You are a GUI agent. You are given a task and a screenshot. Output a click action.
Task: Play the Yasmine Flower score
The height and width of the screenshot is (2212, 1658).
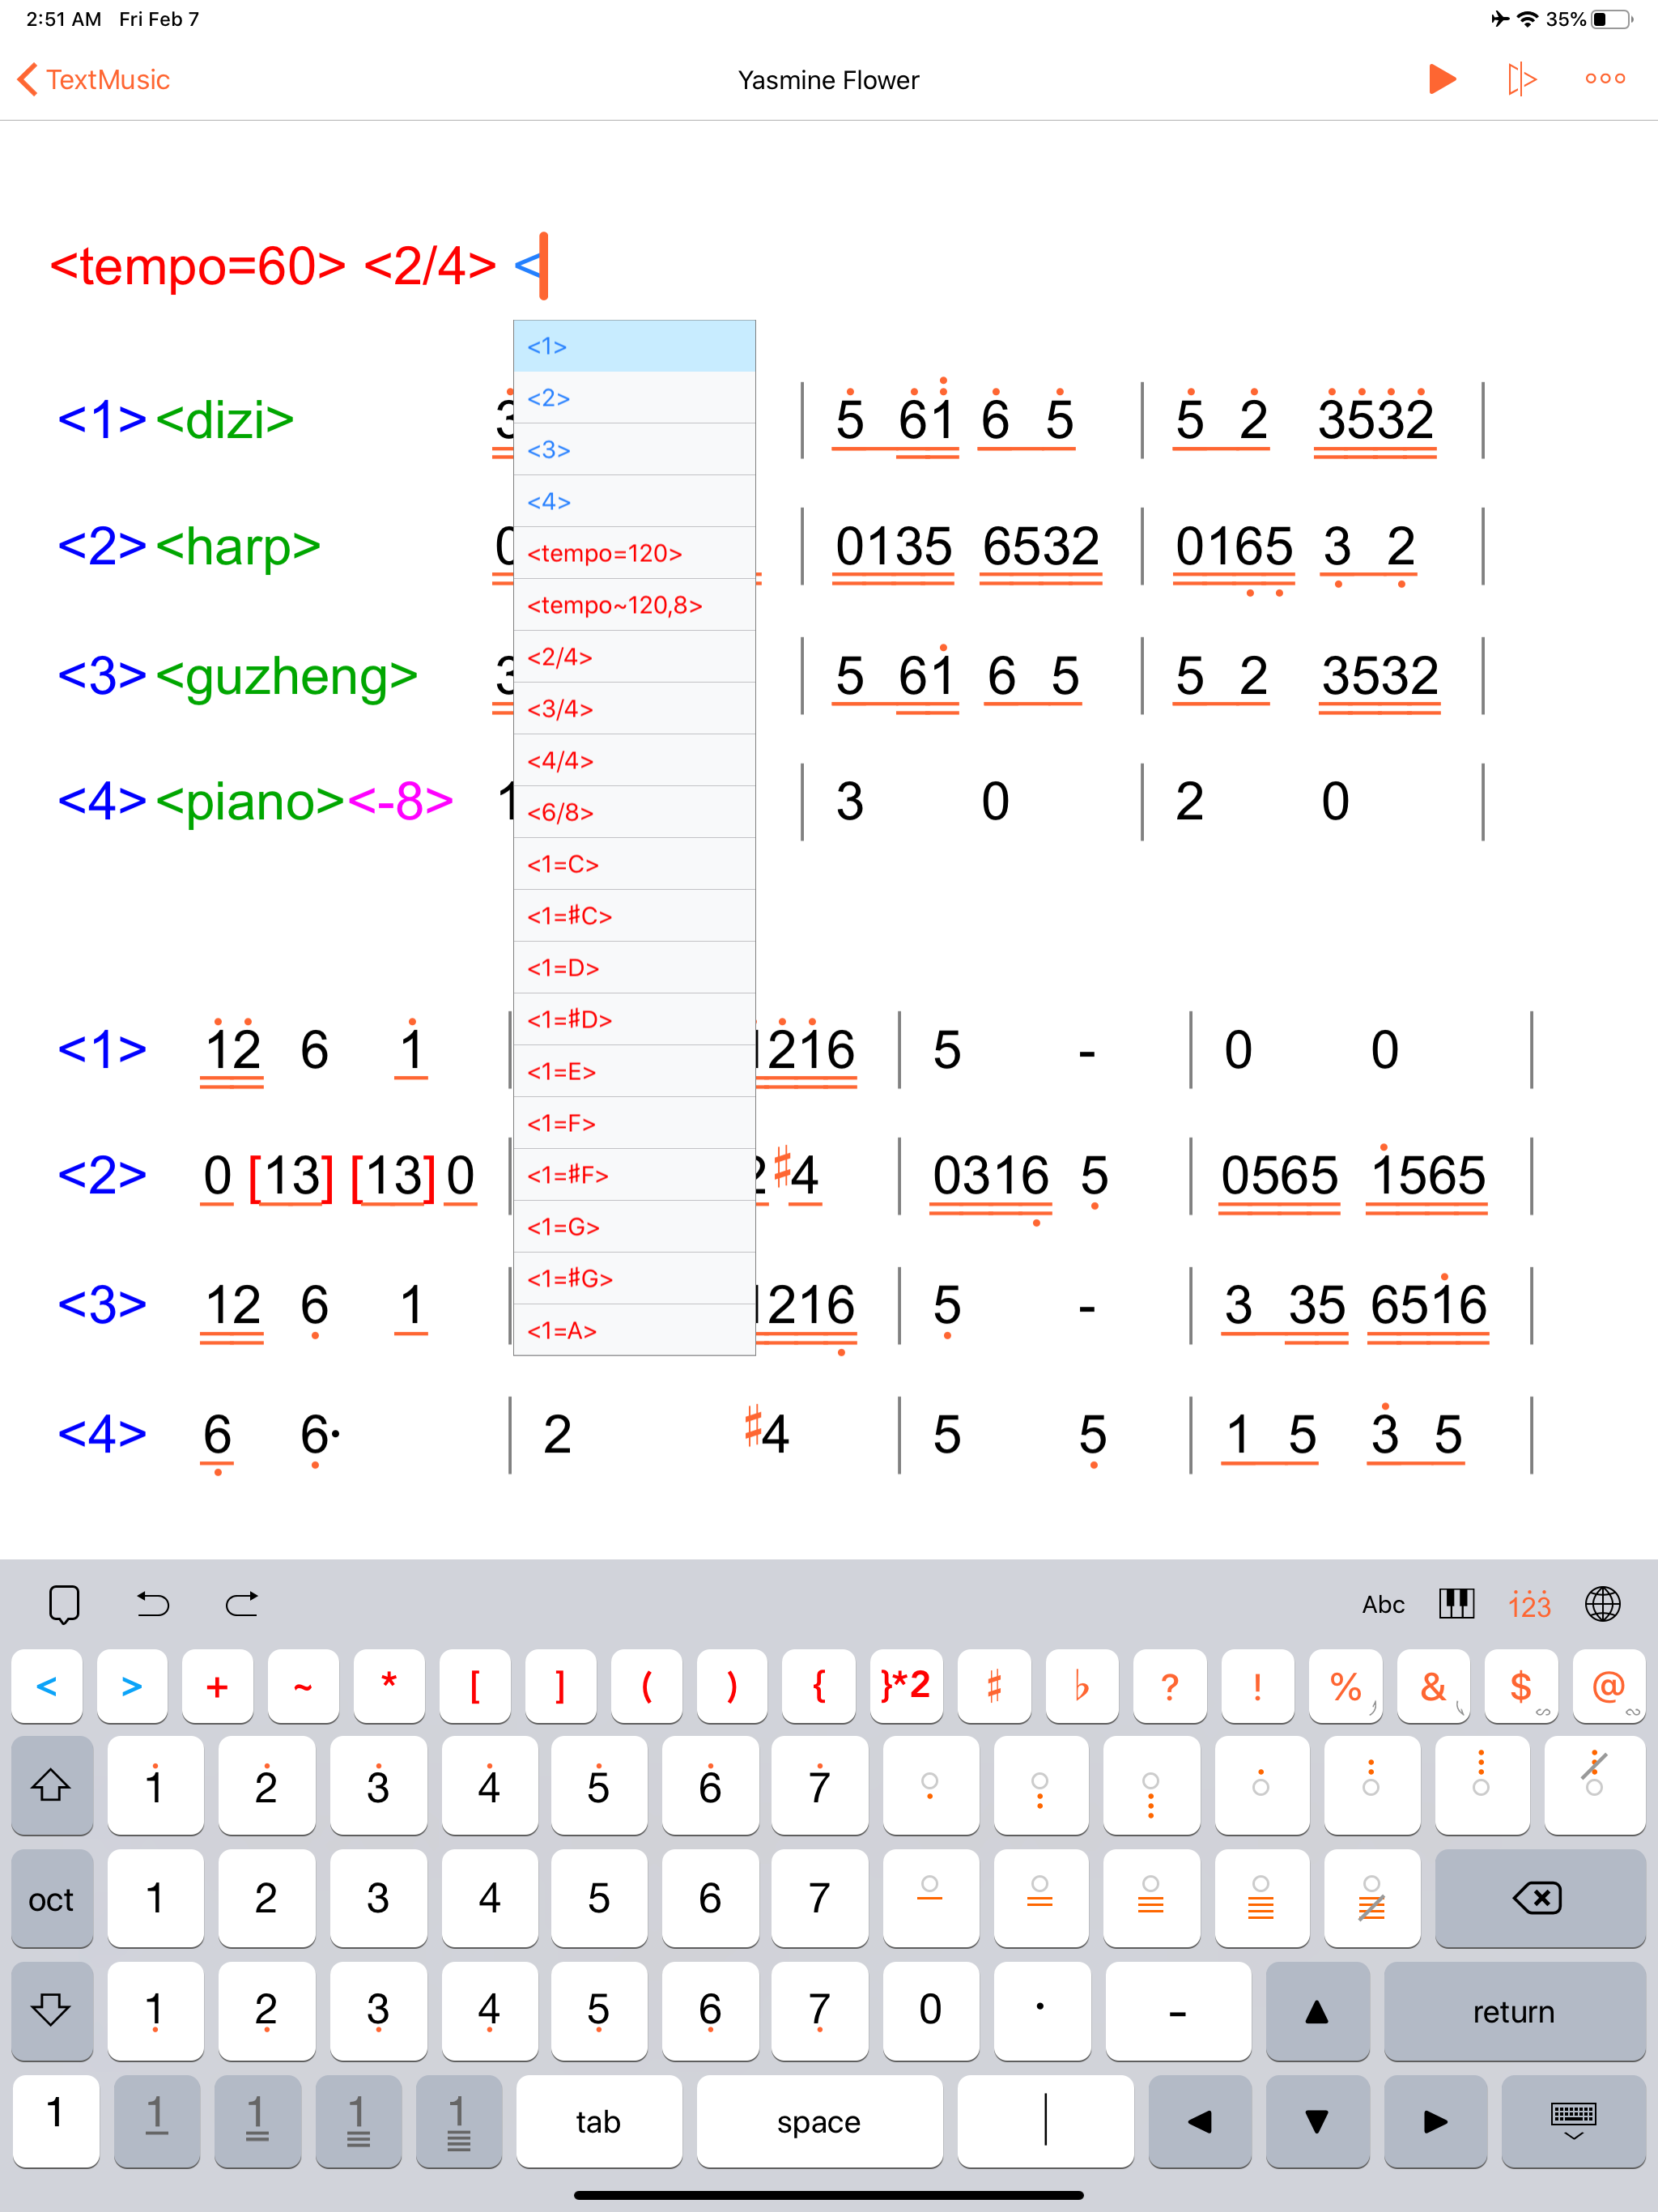tap(1442, 79)
